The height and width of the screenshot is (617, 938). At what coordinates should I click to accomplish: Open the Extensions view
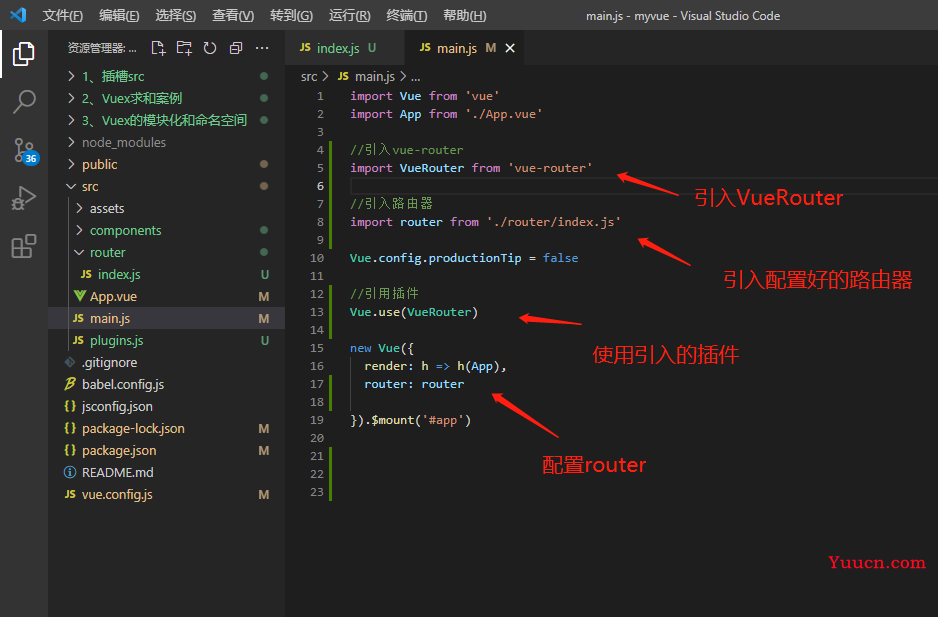[x=23, y=246]
